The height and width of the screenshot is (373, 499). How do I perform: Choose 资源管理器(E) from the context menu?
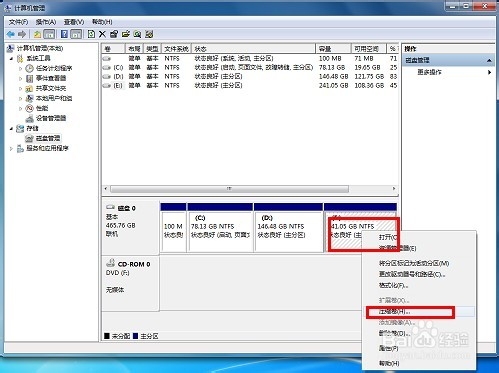[x=419, y=248]
